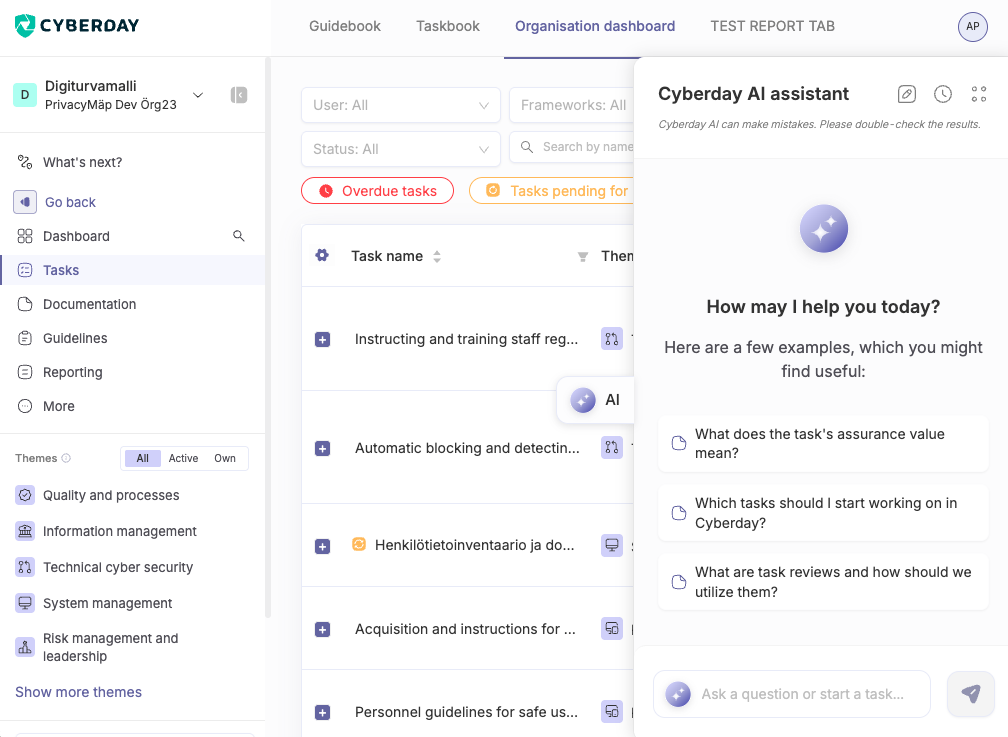This screenshot has width=1008, height=737.
Task: Open Tasks in the sidebar
Action: coord(133,270)
